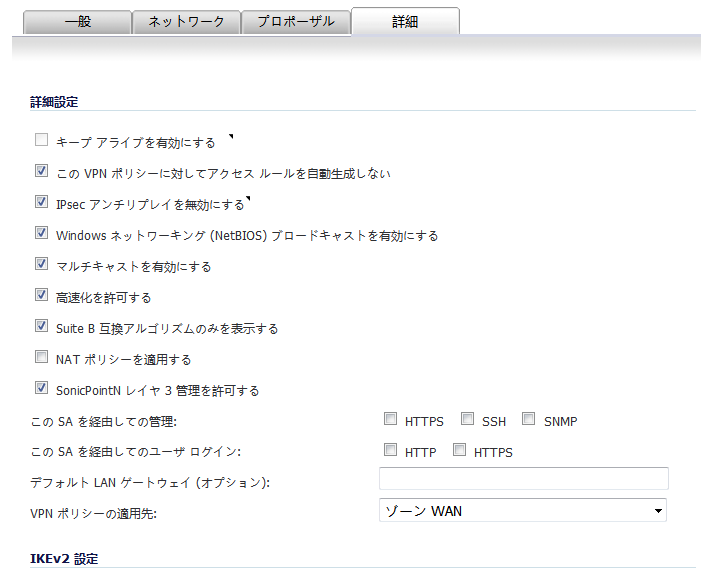Click the 詳細設定 section heading

tap(54, 102)
